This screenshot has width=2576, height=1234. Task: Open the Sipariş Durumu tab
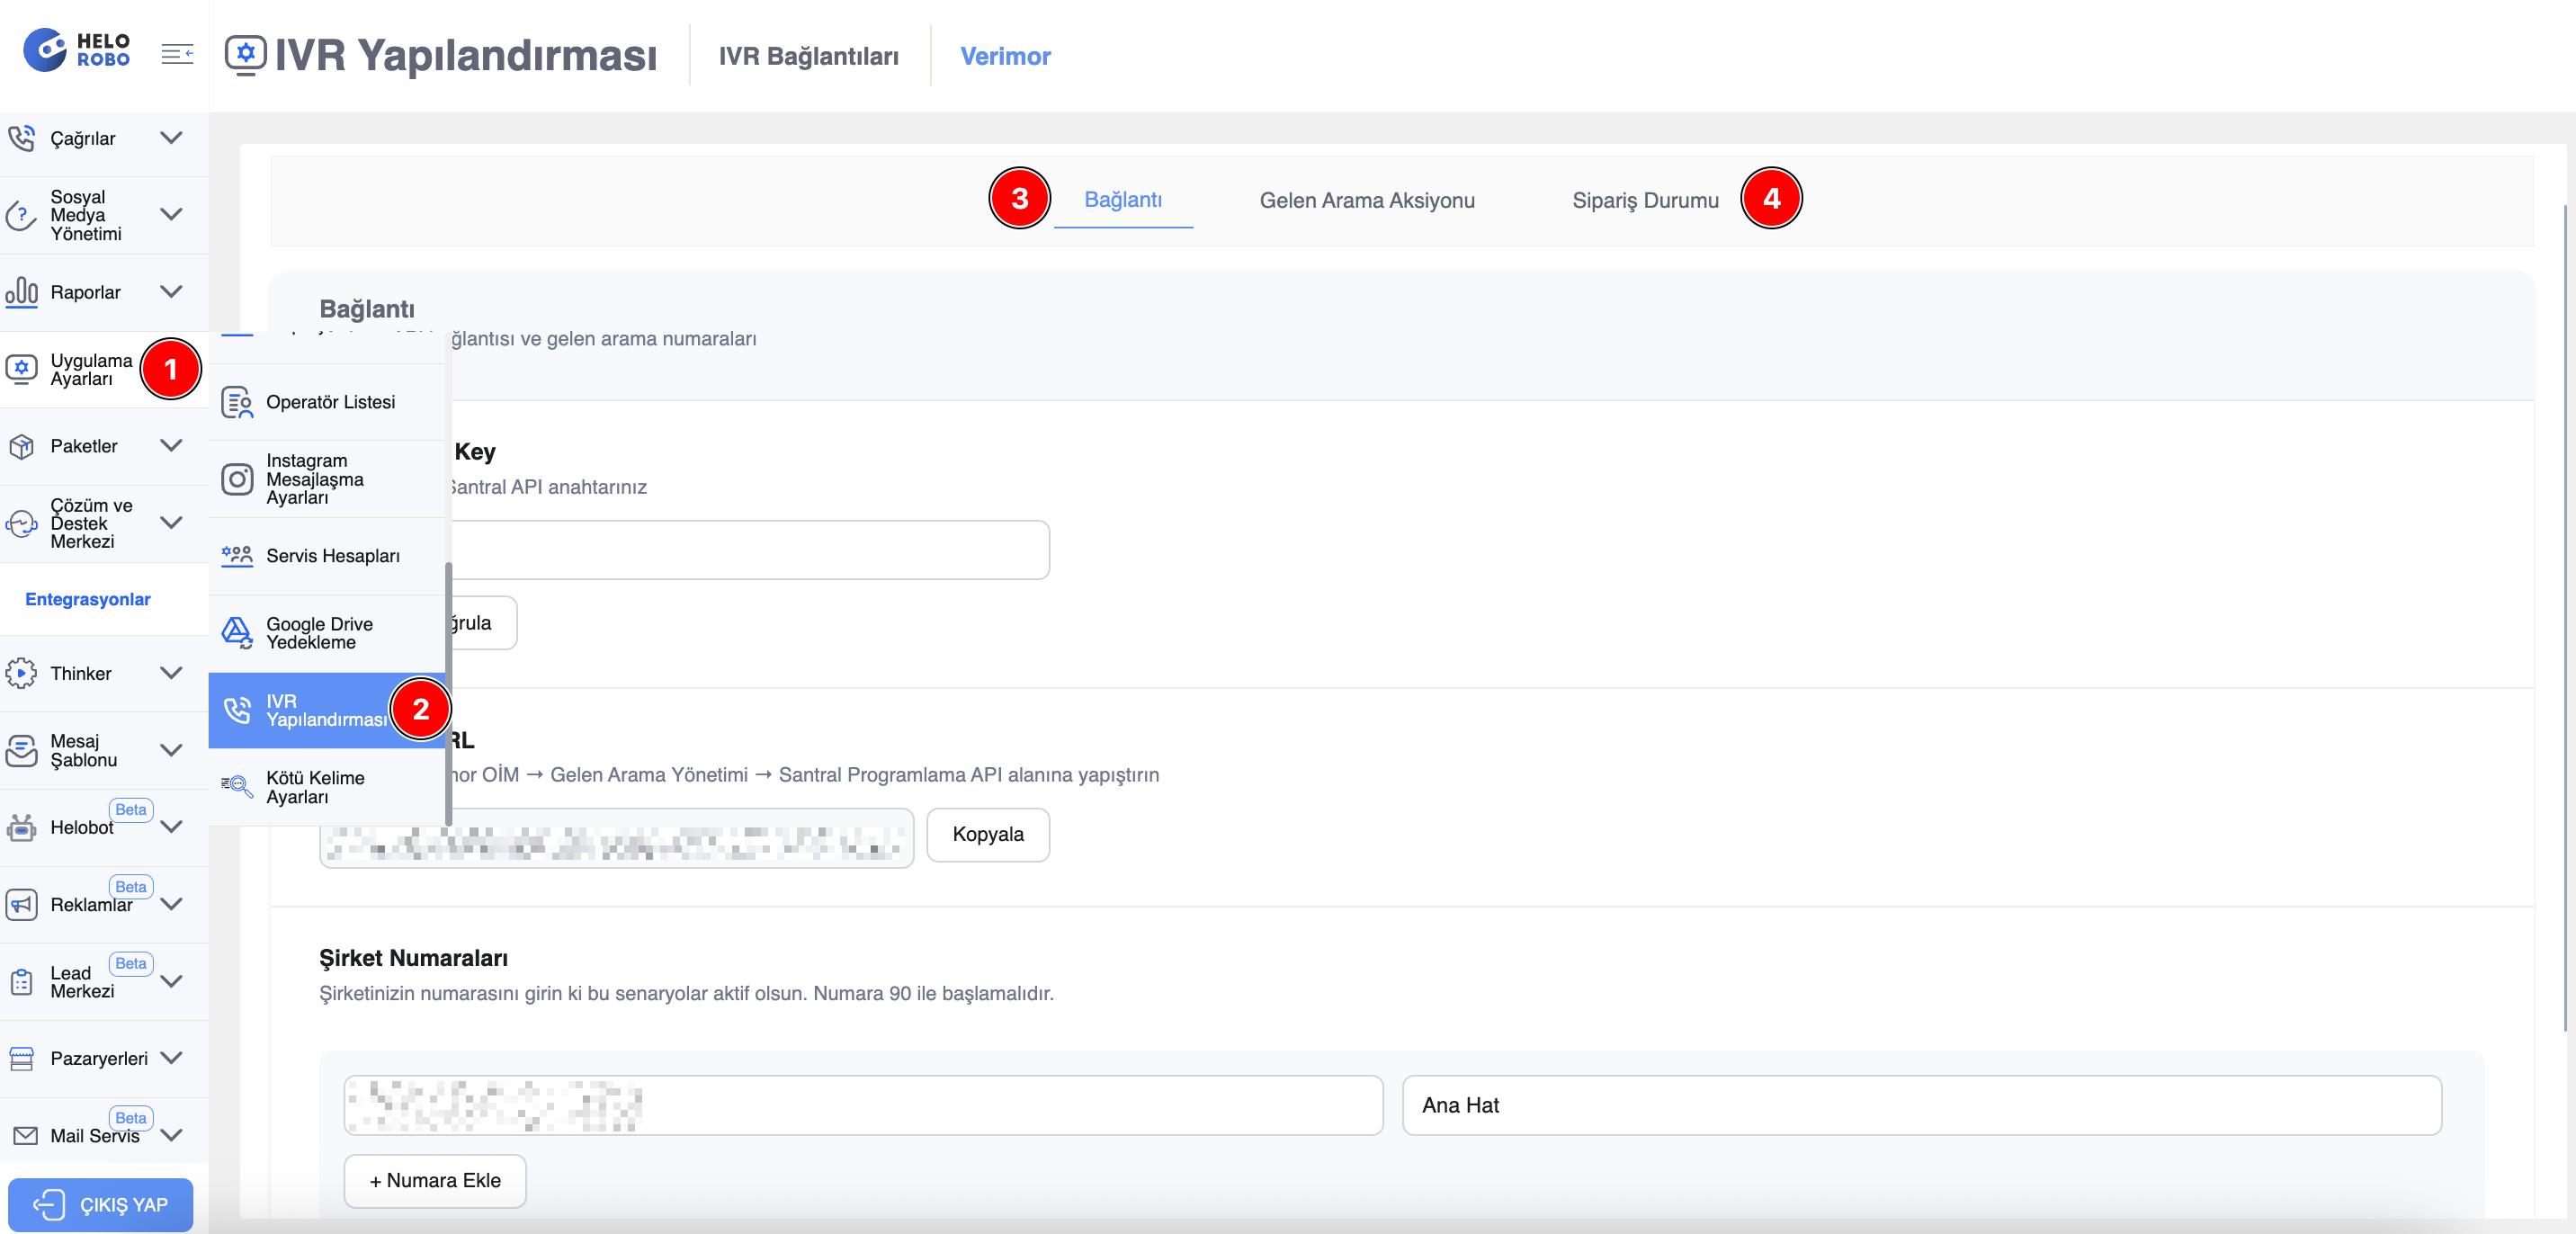[1645, 200]
